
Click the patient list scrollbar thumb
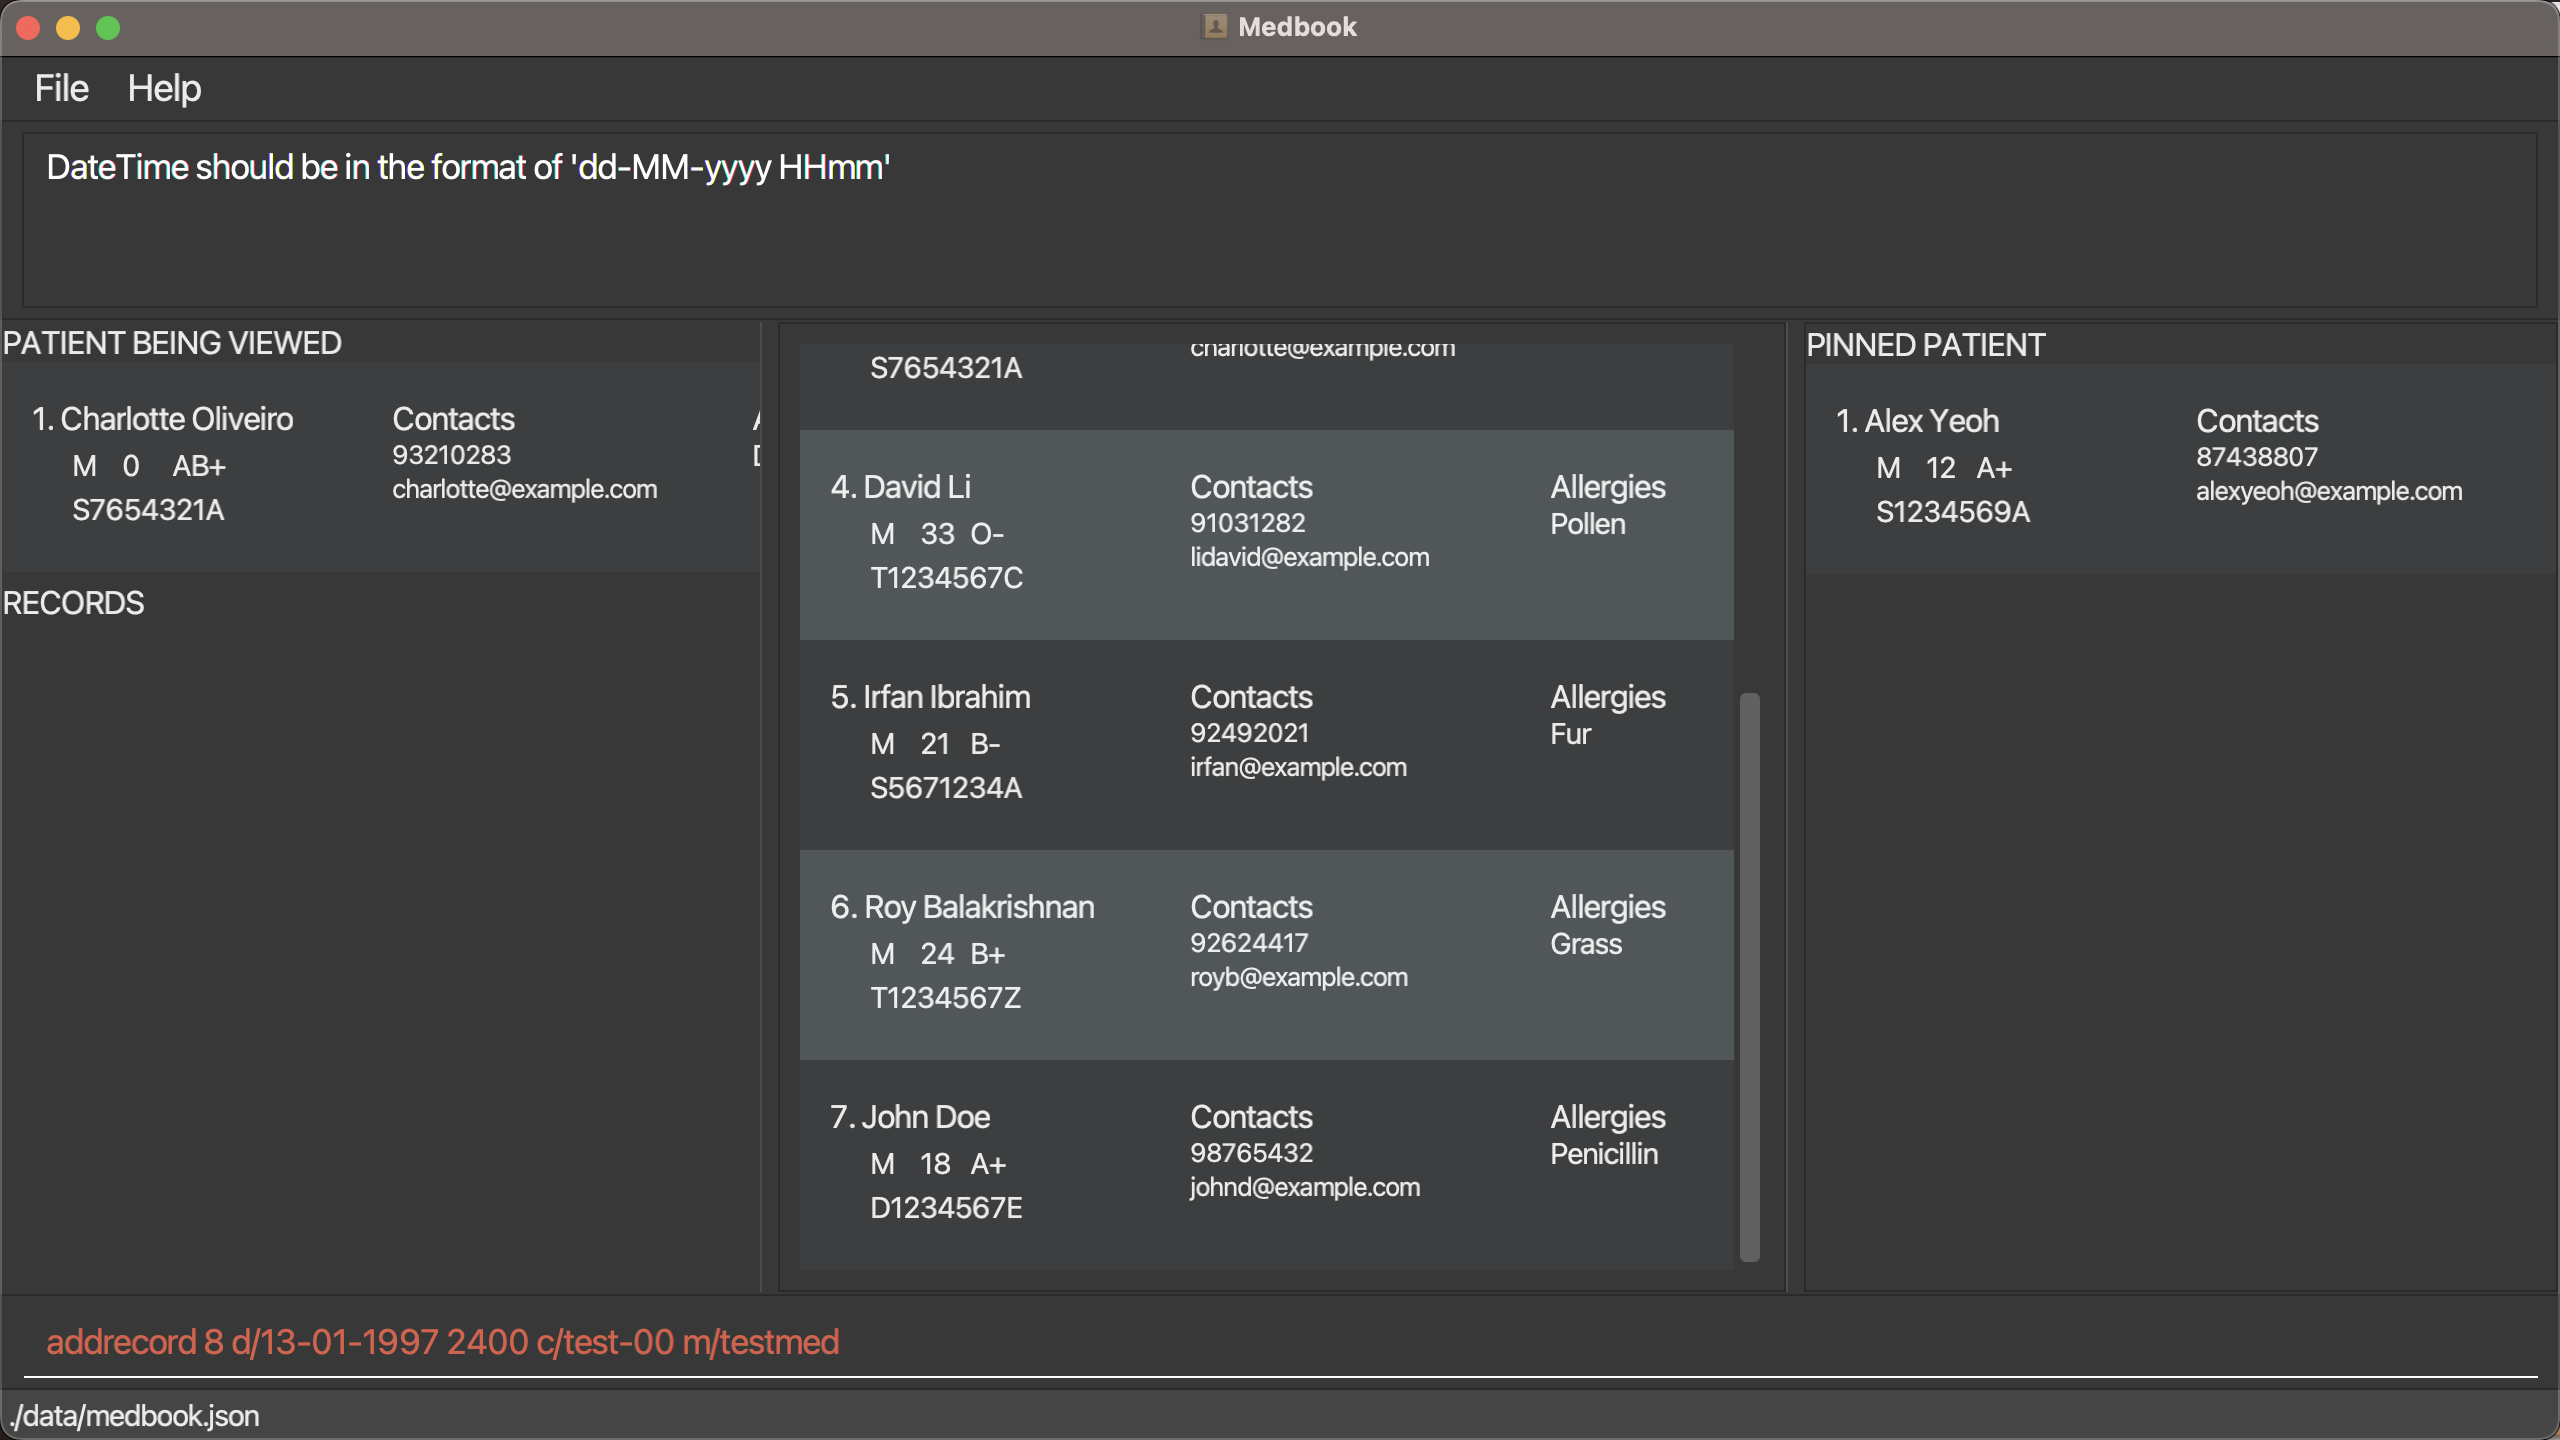[x=1749, y=976]
